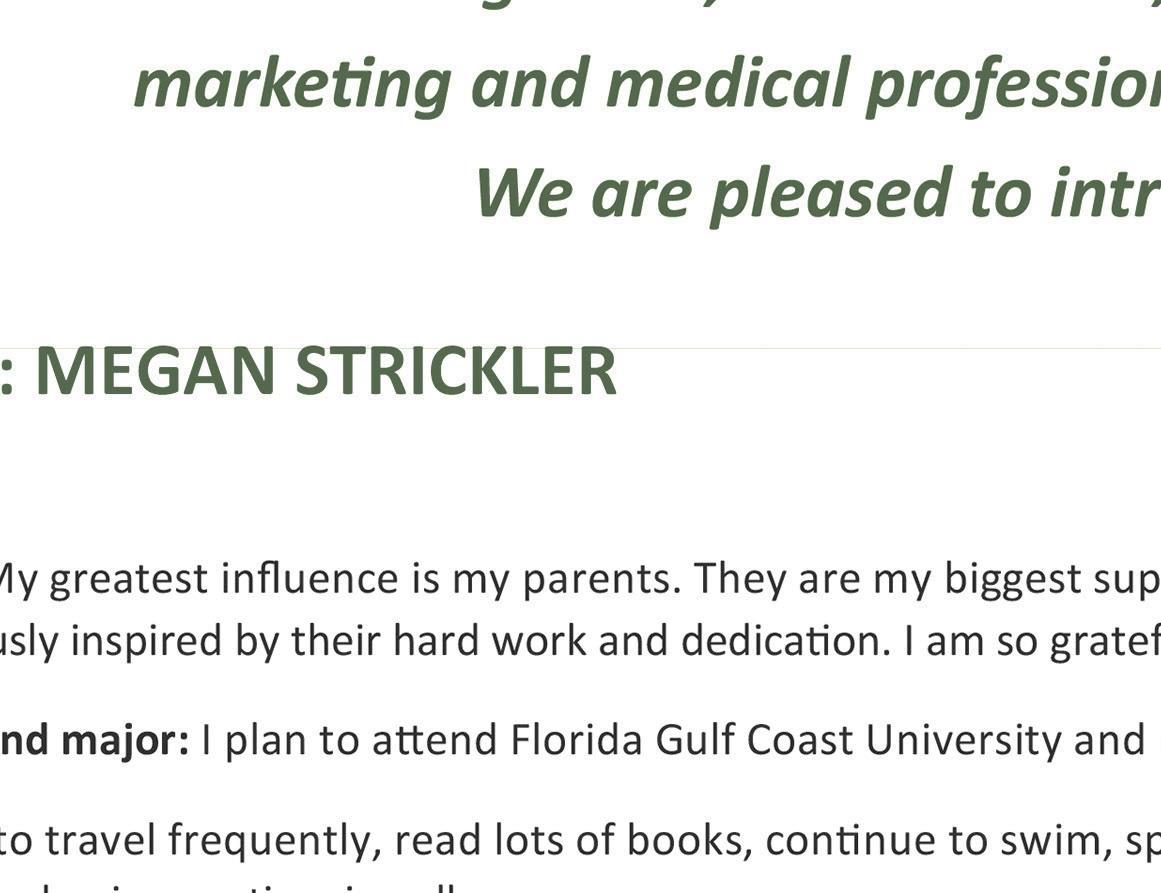Click the word 'inspired' in paragraph
The height and width of the screenshot is (893, 1161).
click(x=148, y=641)
